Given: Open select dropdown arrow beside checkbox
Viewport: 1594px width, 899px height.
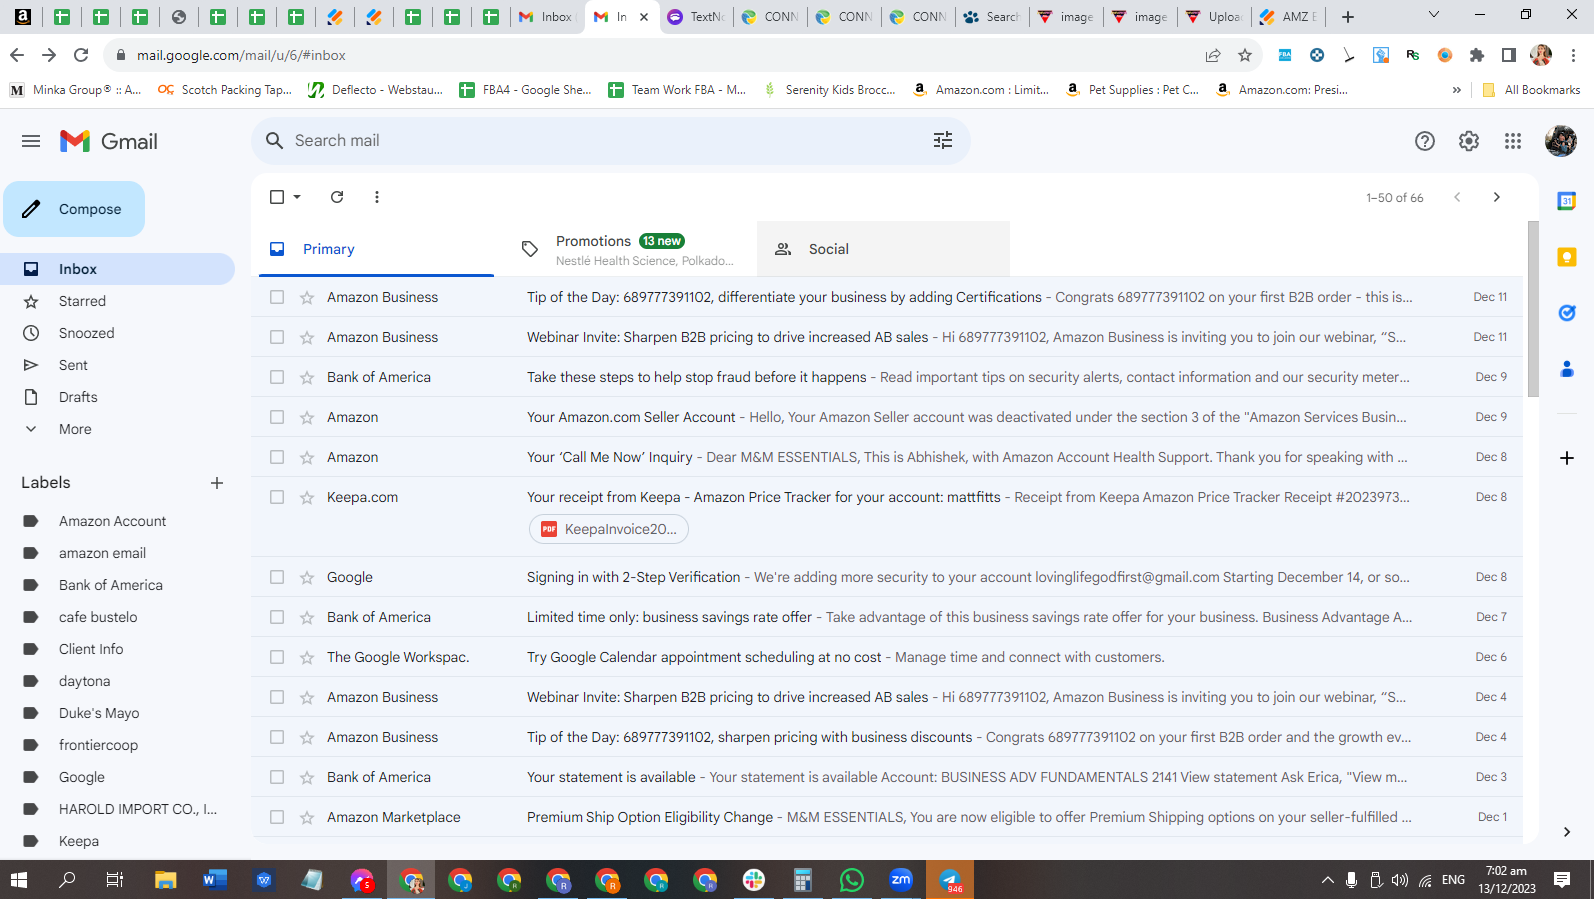Looking at the screenshot, I should point(297,197).
